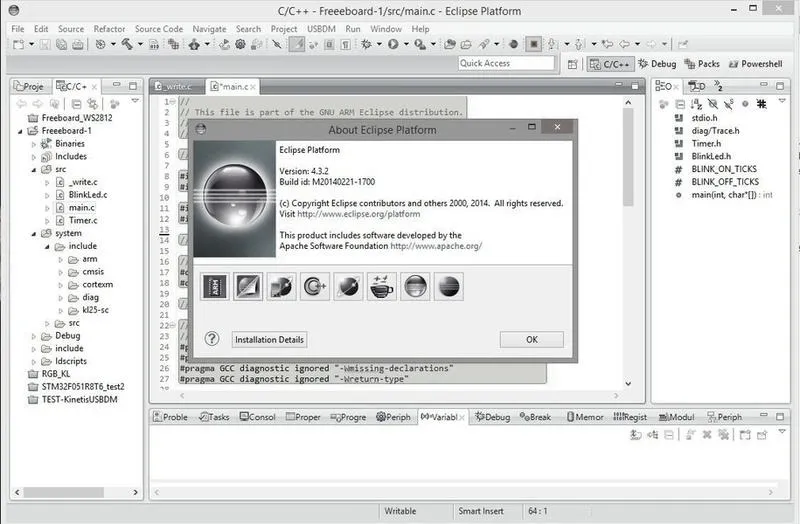Switch to Debug perspective button

657,64
